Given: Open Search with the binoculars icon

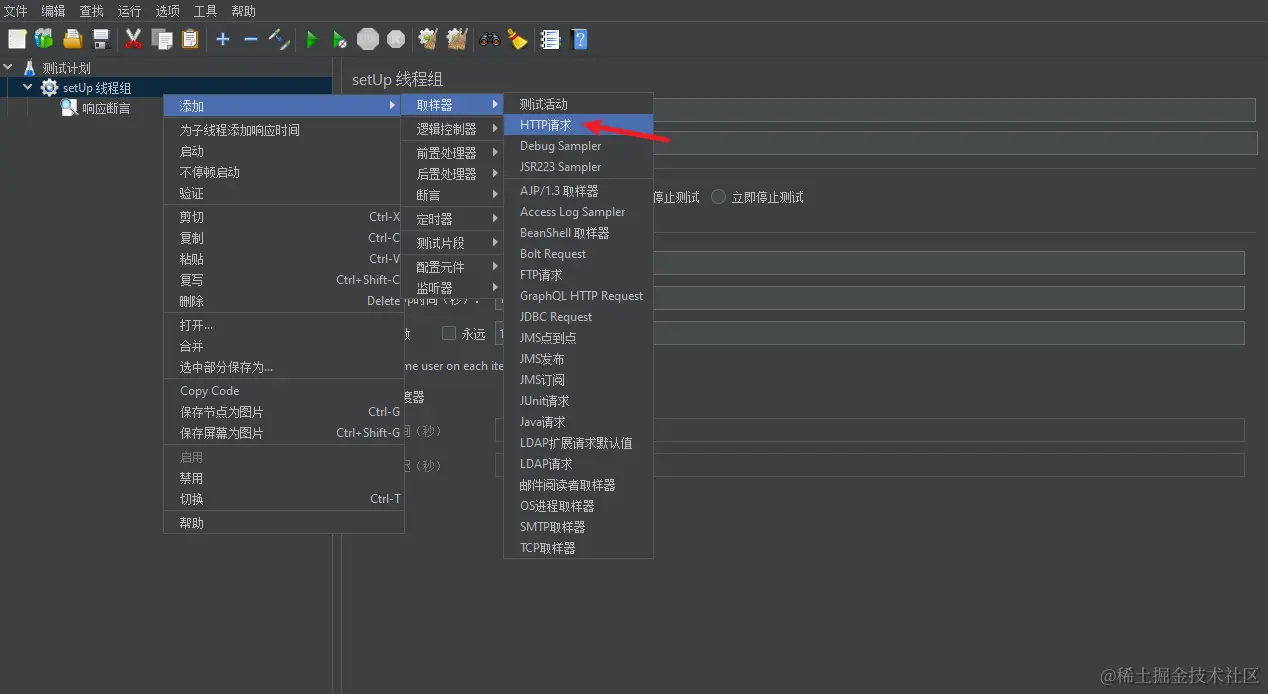Looking at the screenshot, I should (489, 39).
